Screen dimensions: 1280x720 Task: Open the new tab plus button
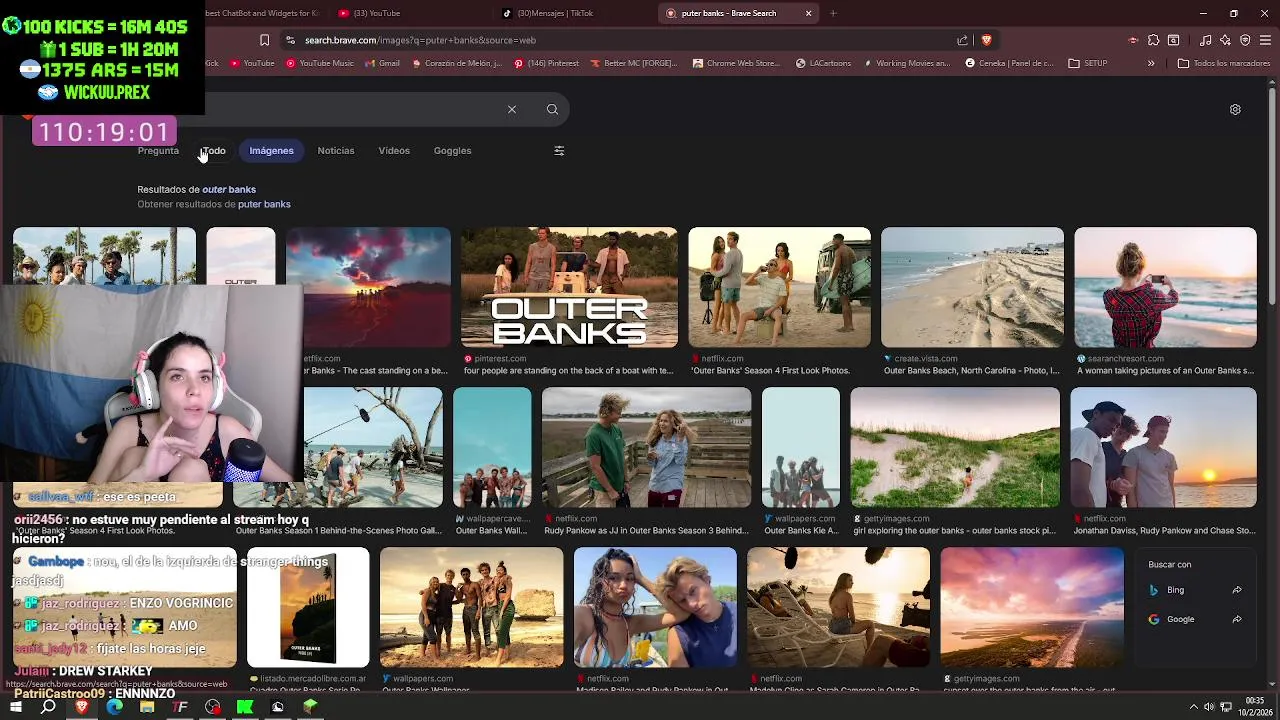tap(833, 13)
